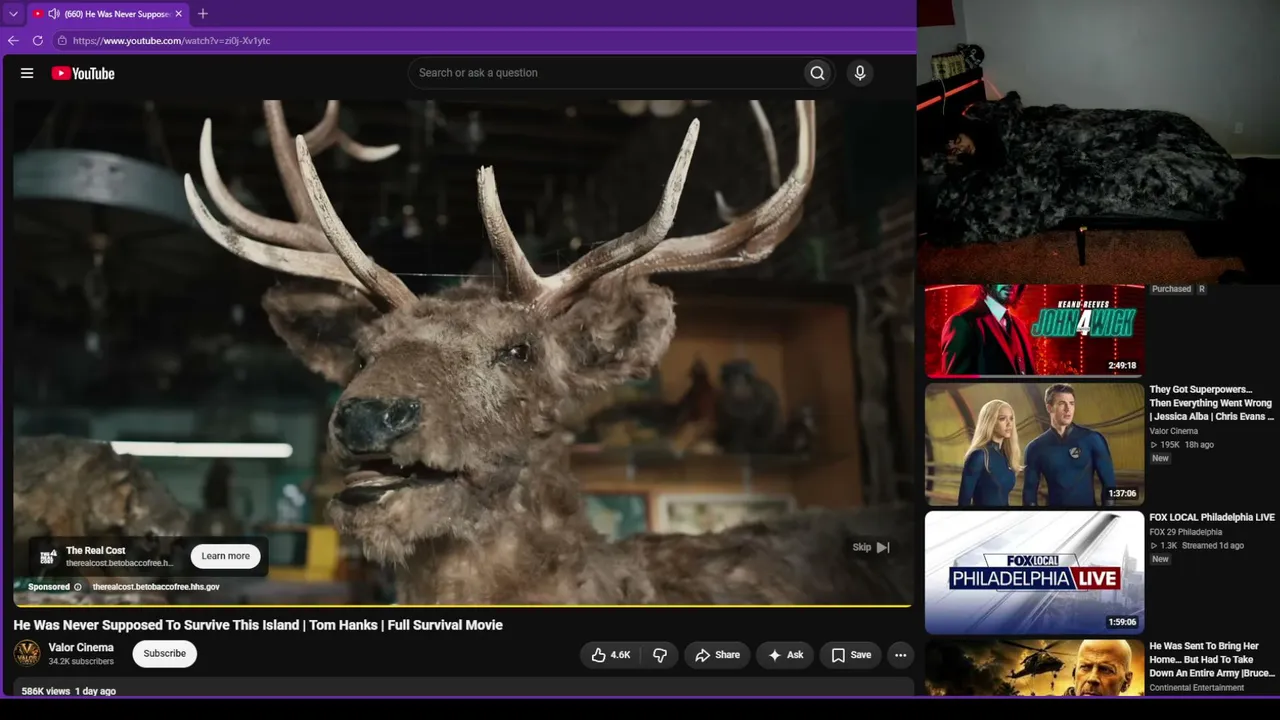Viewport: 1280px width, 720px height.
Task: Go to YouTube home via logo
Action: pyautogui.click(x=83, y=73)
